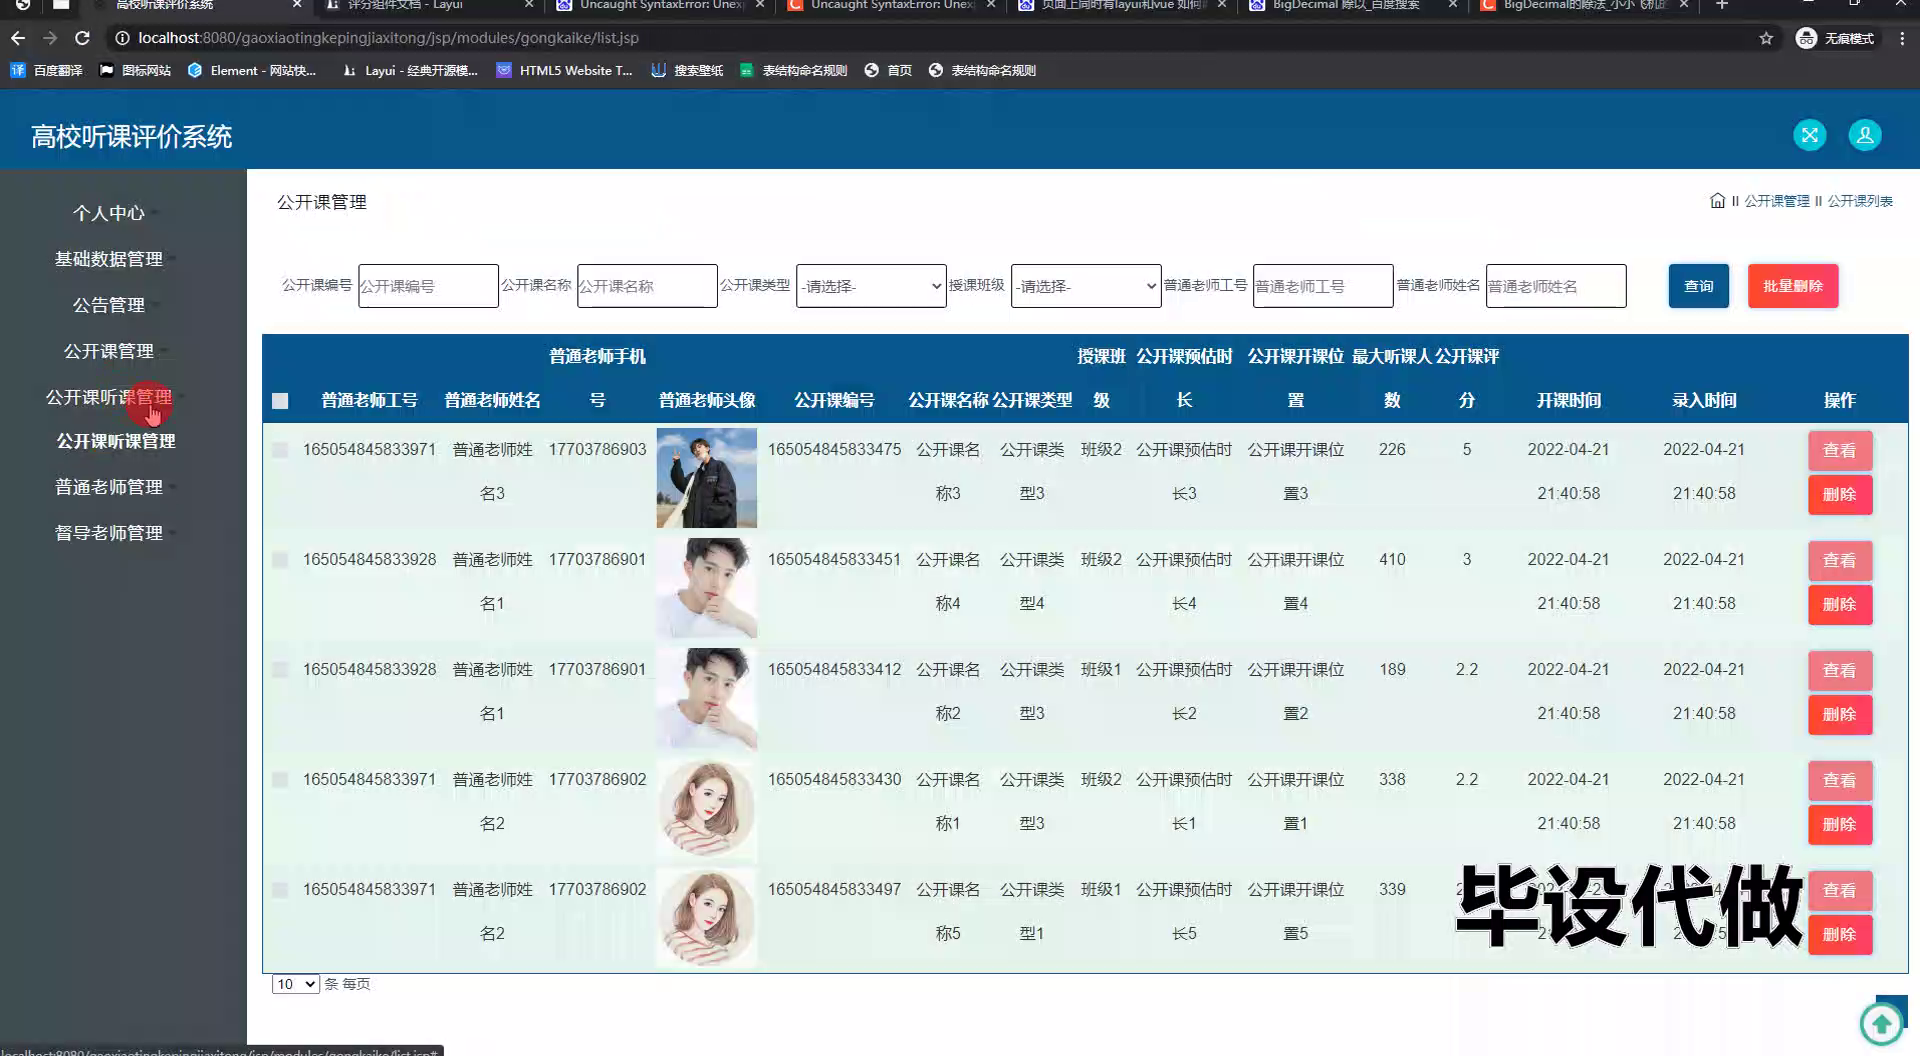The width and height of the screenshot is (1920, 1056).
Task: Focus the 公开课编号 input field
Action: pyautogui.click(x=428, y=286)
